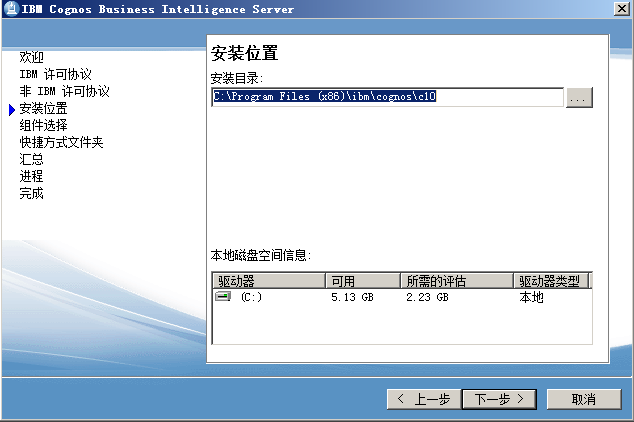Click the 安装位置 page heading
This screenshot has width=634, height=422.
point(244,53)
